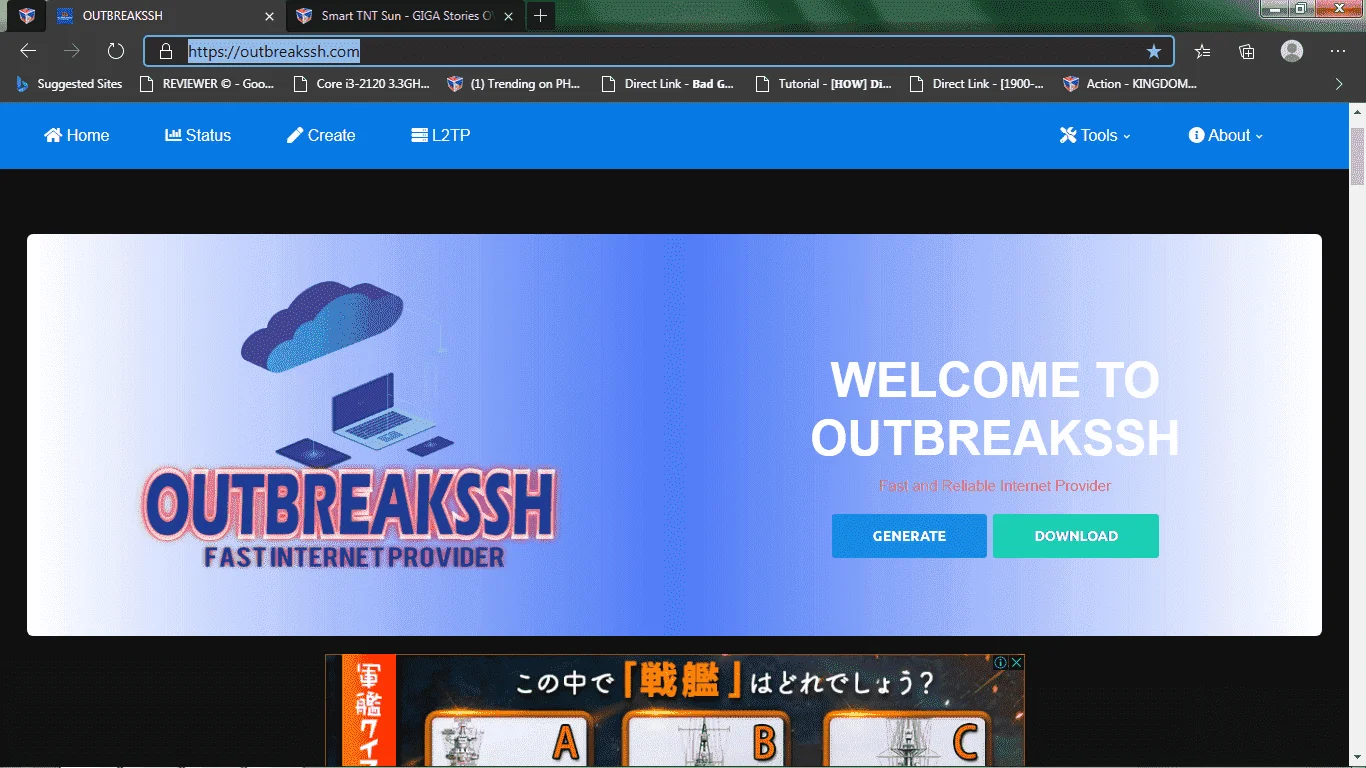Open REVIEWER © bookmark
1366x768 pixels.
coord(207,84)
